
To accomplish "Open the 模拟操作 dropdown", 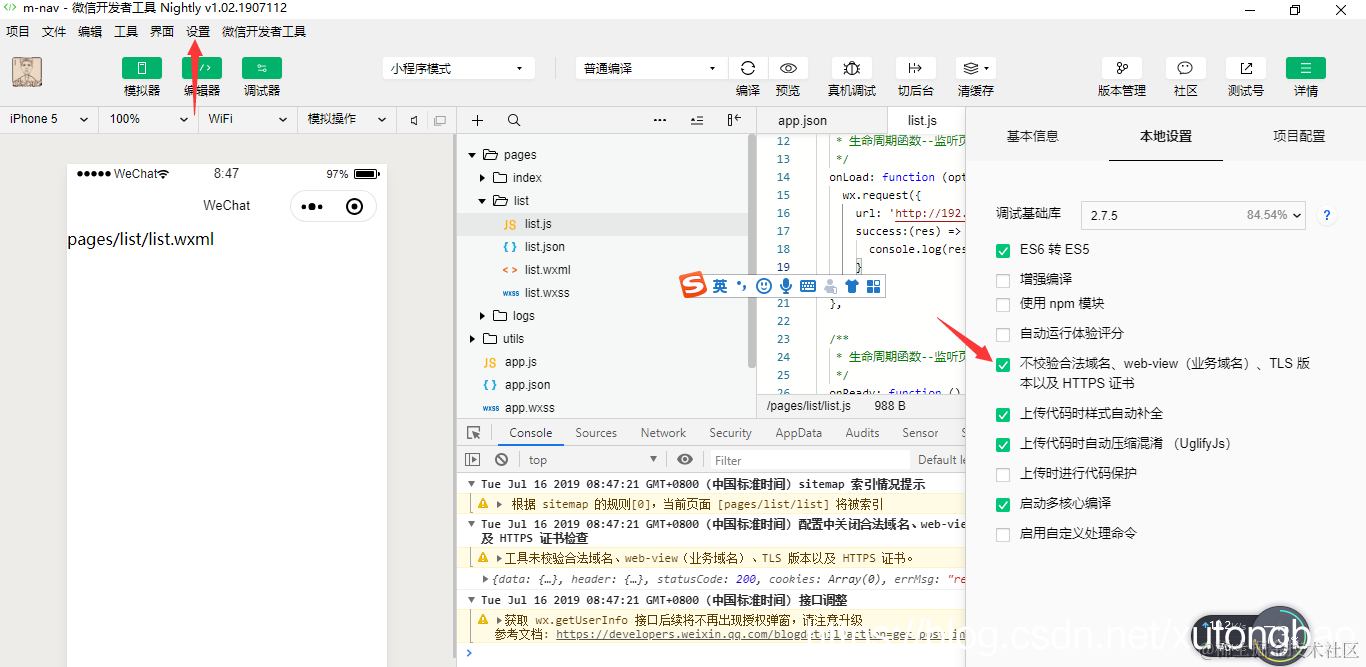I will [x=346, y=119].
